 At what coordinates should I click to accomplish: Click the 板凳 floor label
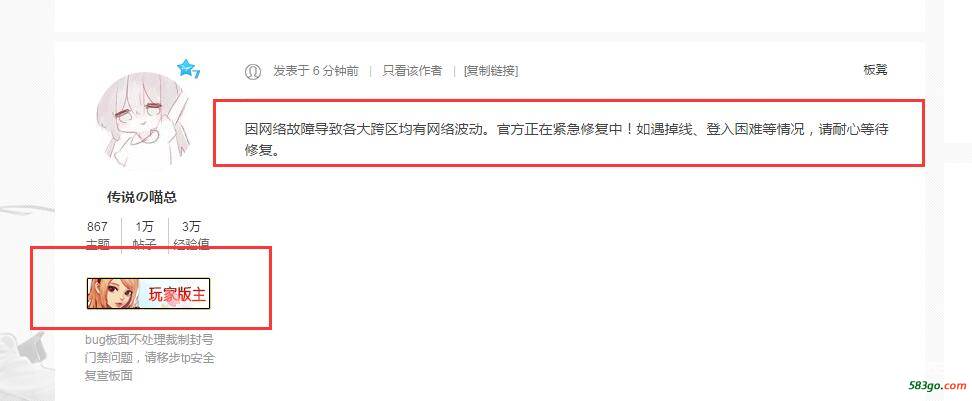coord(875,70)
